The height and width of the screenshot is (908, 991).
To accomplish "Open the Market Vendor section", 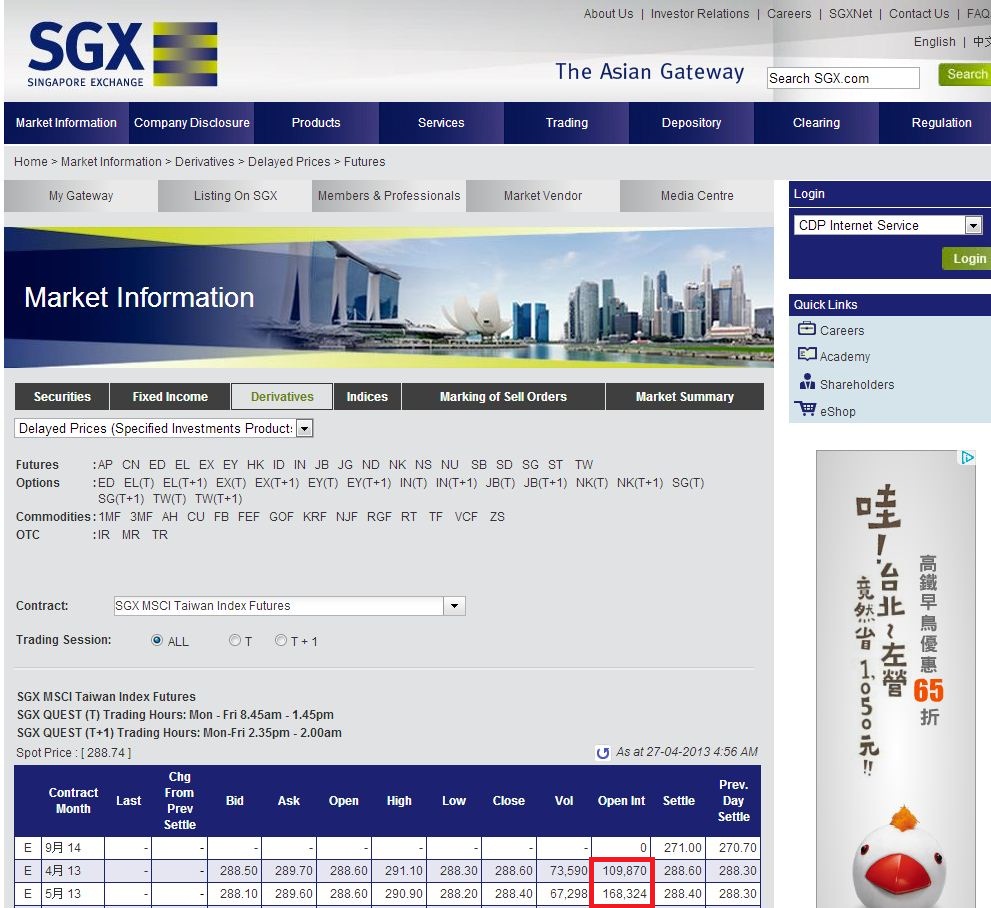I will coord(543,196).
